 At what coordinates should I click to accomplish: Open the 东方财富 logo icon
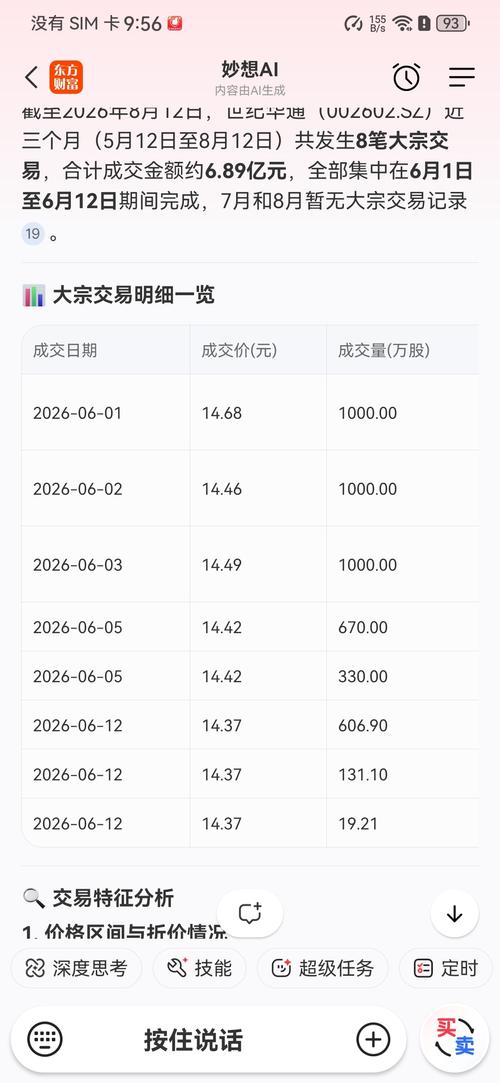66,77
